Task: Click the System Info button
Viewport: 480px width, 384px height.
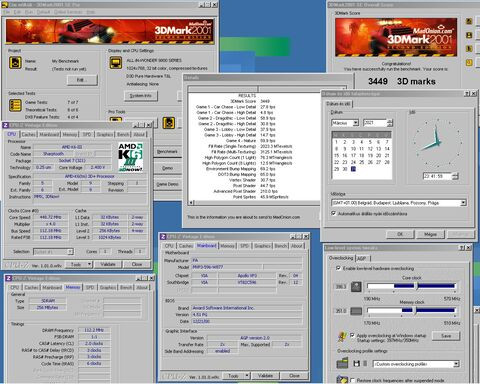Action: tap(140, 96)
